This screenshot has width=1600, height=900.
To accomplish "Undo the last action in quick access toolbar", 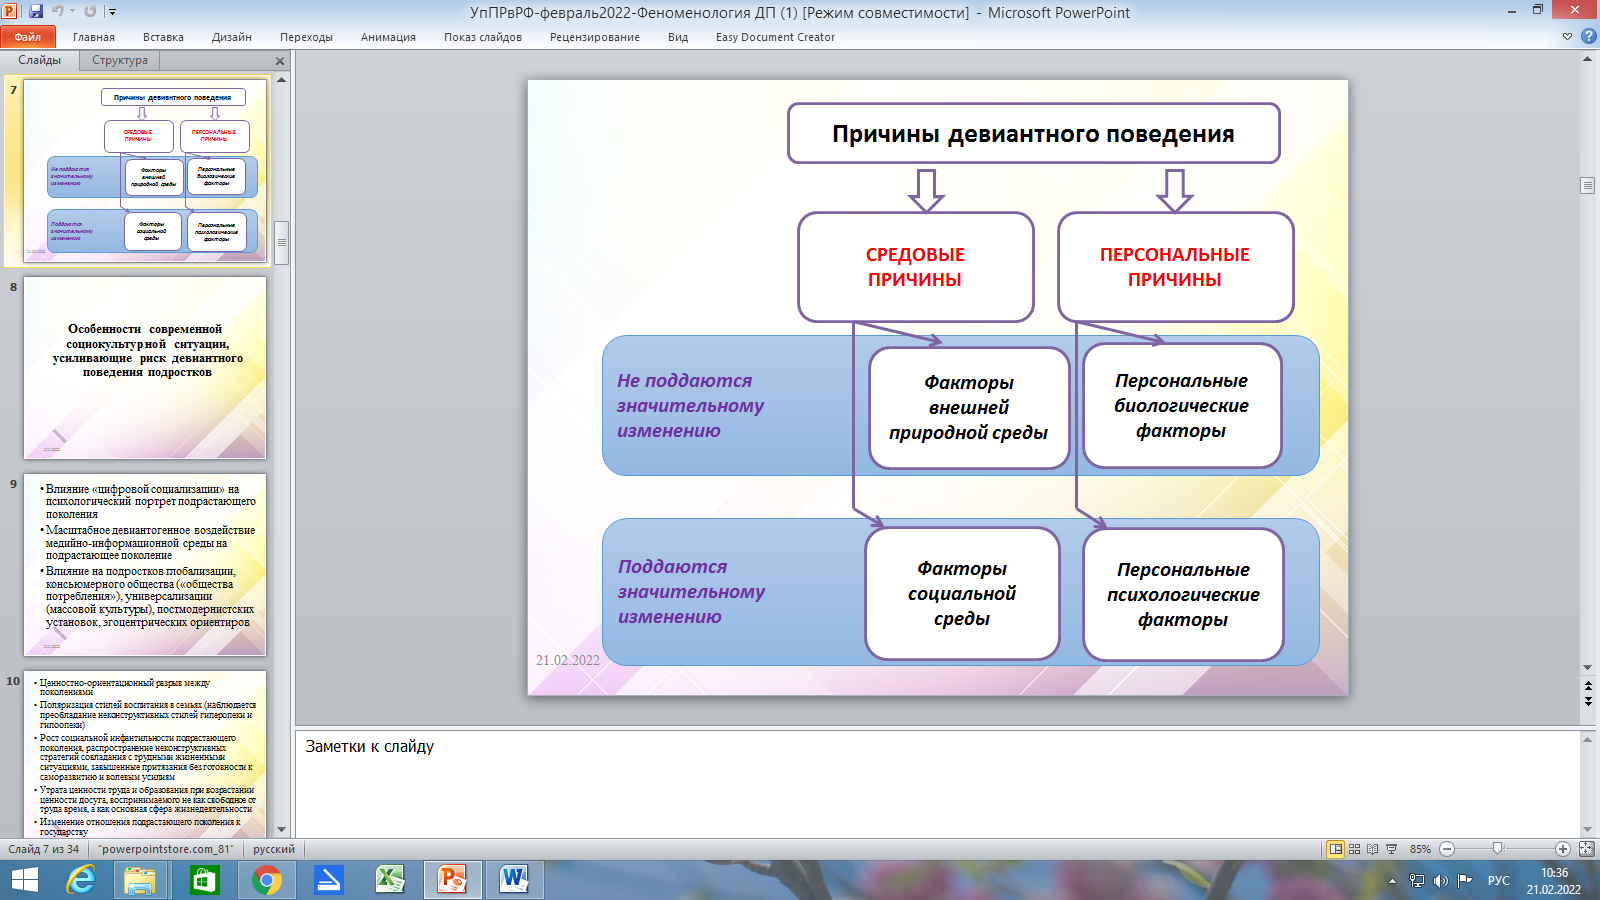I will (x=57, y=12).
